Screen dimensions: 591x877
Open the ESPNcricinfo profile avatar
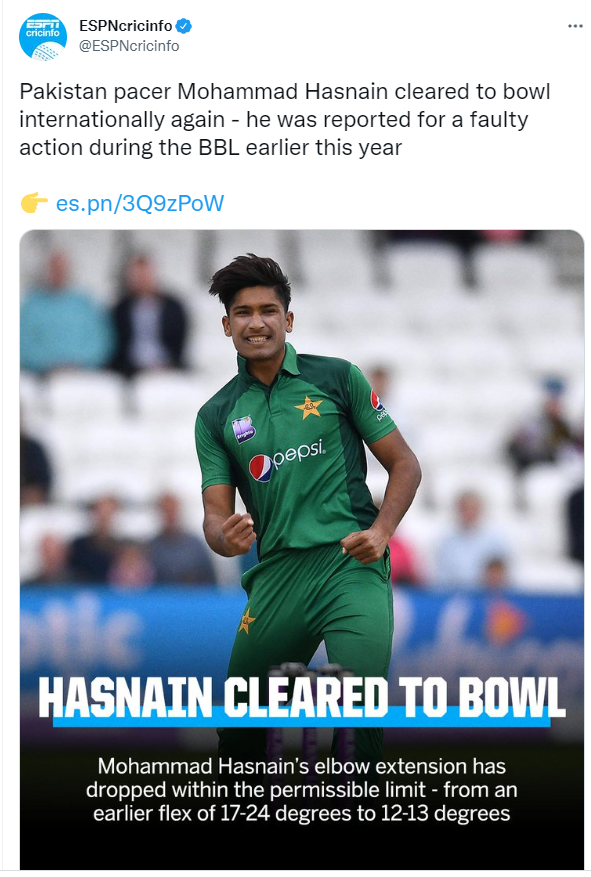coord(43,36)
